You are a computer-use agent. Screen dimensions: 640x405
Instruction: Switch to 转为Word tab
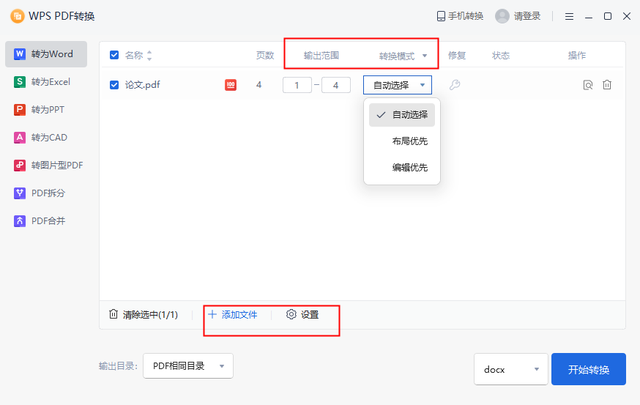click(x=46, y=54)
